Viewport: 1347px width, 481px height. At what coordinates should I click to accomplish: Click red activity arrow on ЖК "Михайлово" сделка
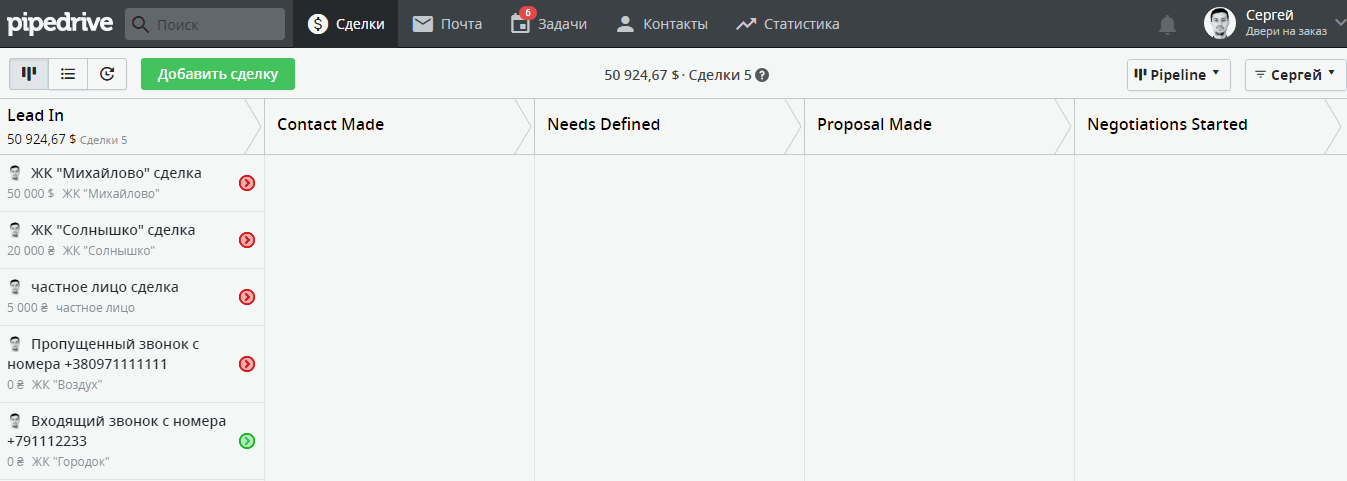click(x=247, y=183)
